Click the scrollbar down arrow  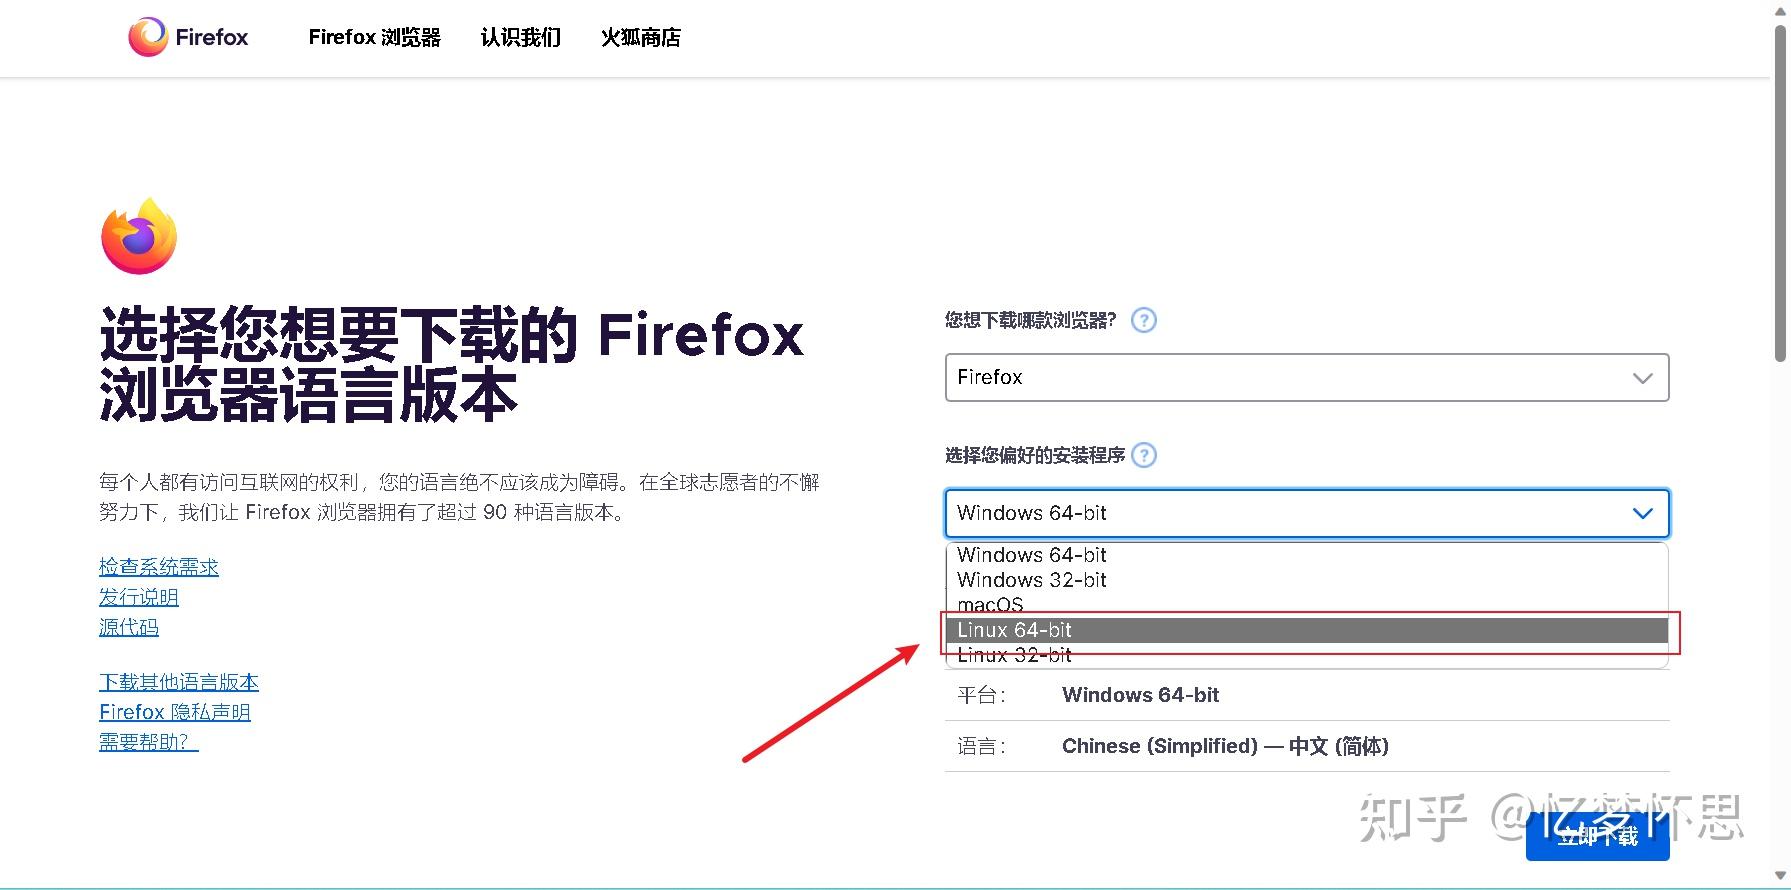1780,877
